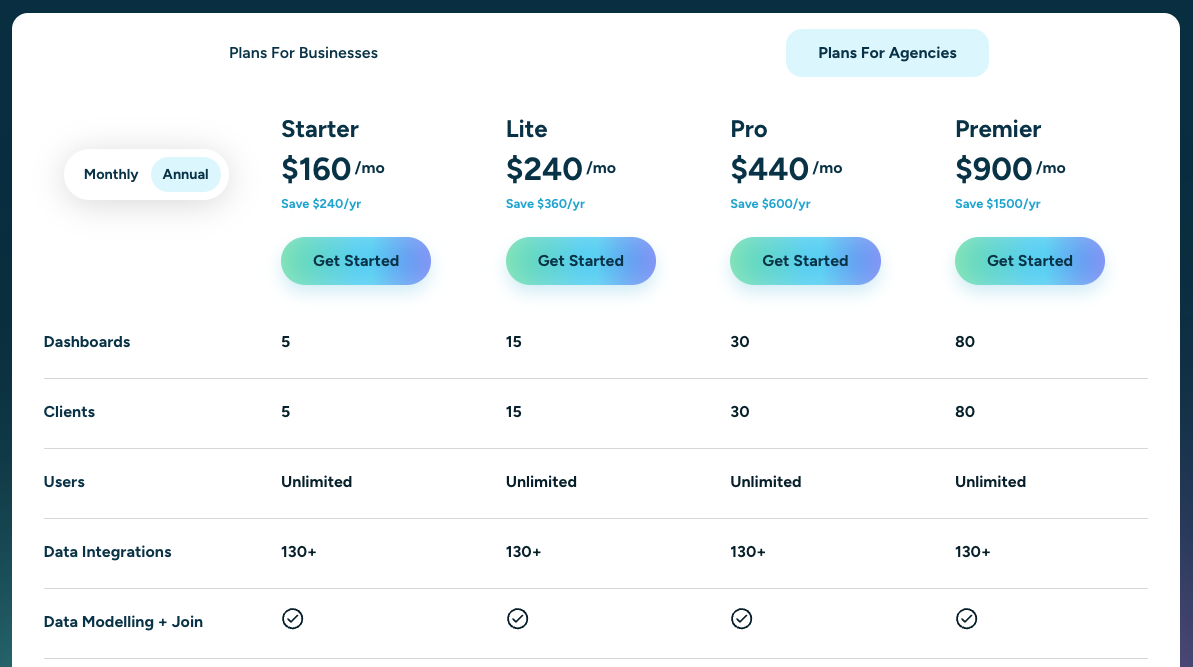
Task: Click Get Started for the Starter plan
Action: click(x=355, y=260)
